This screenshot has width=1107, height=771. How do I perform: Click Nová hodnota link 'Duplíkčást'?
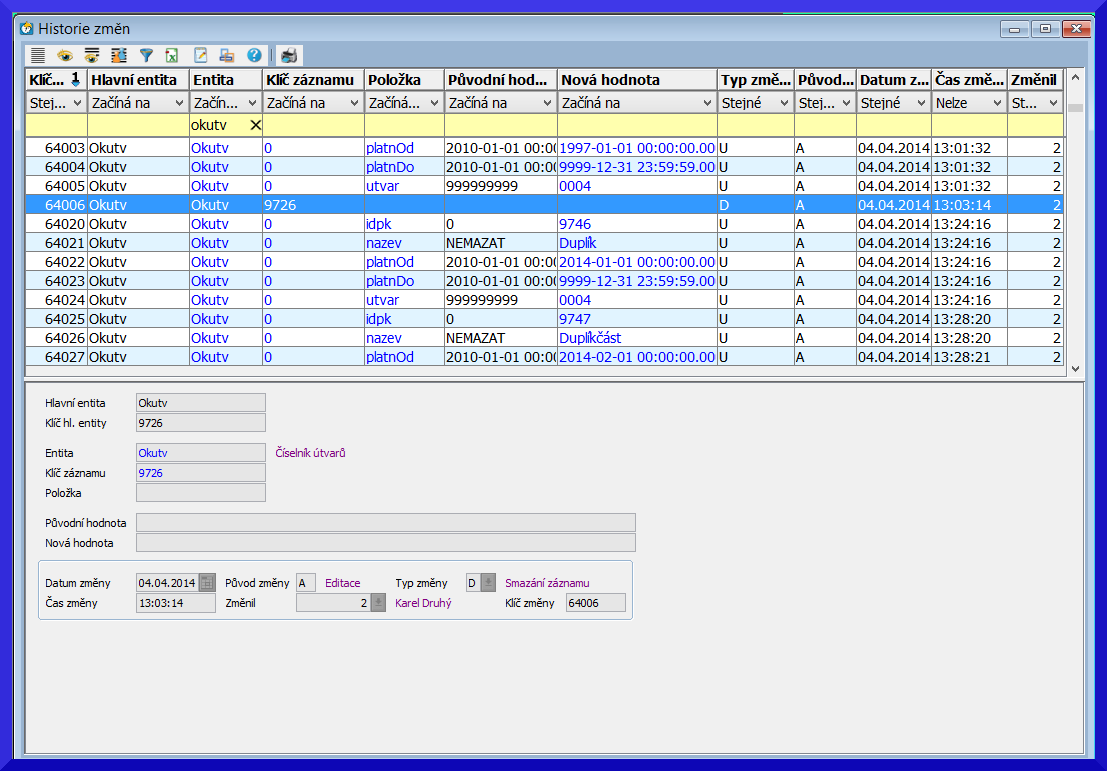coord(590,338)
